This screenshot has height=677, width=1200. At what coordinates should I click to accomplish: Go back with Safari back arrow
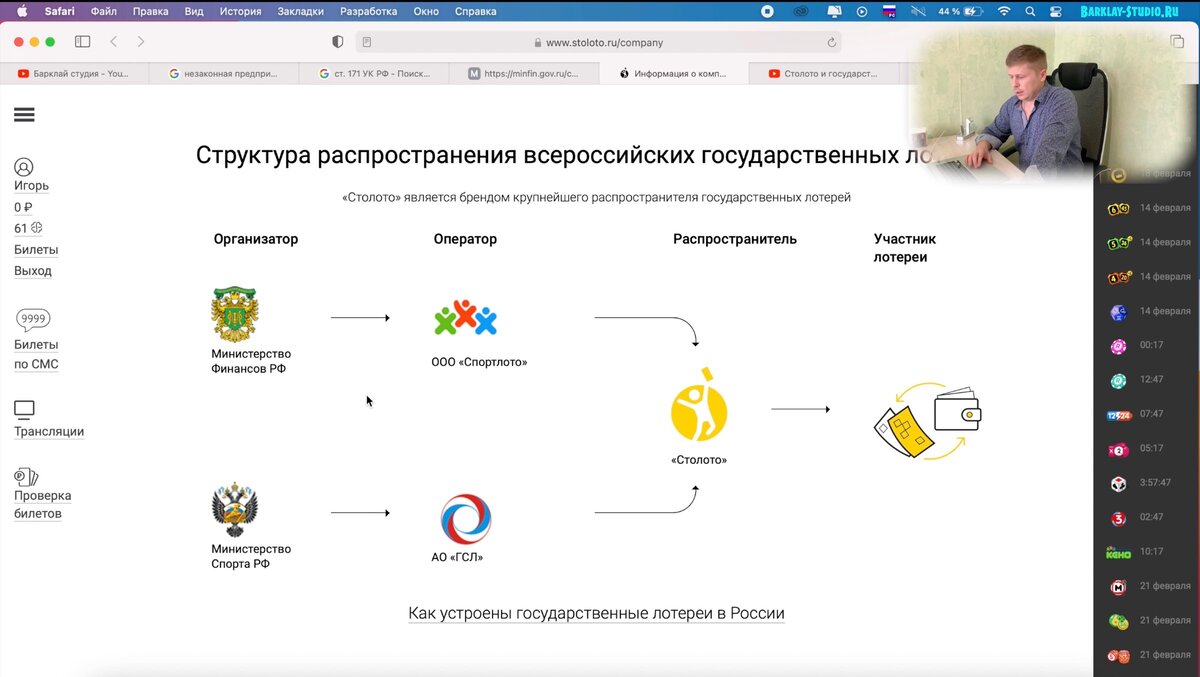[113, 42]
